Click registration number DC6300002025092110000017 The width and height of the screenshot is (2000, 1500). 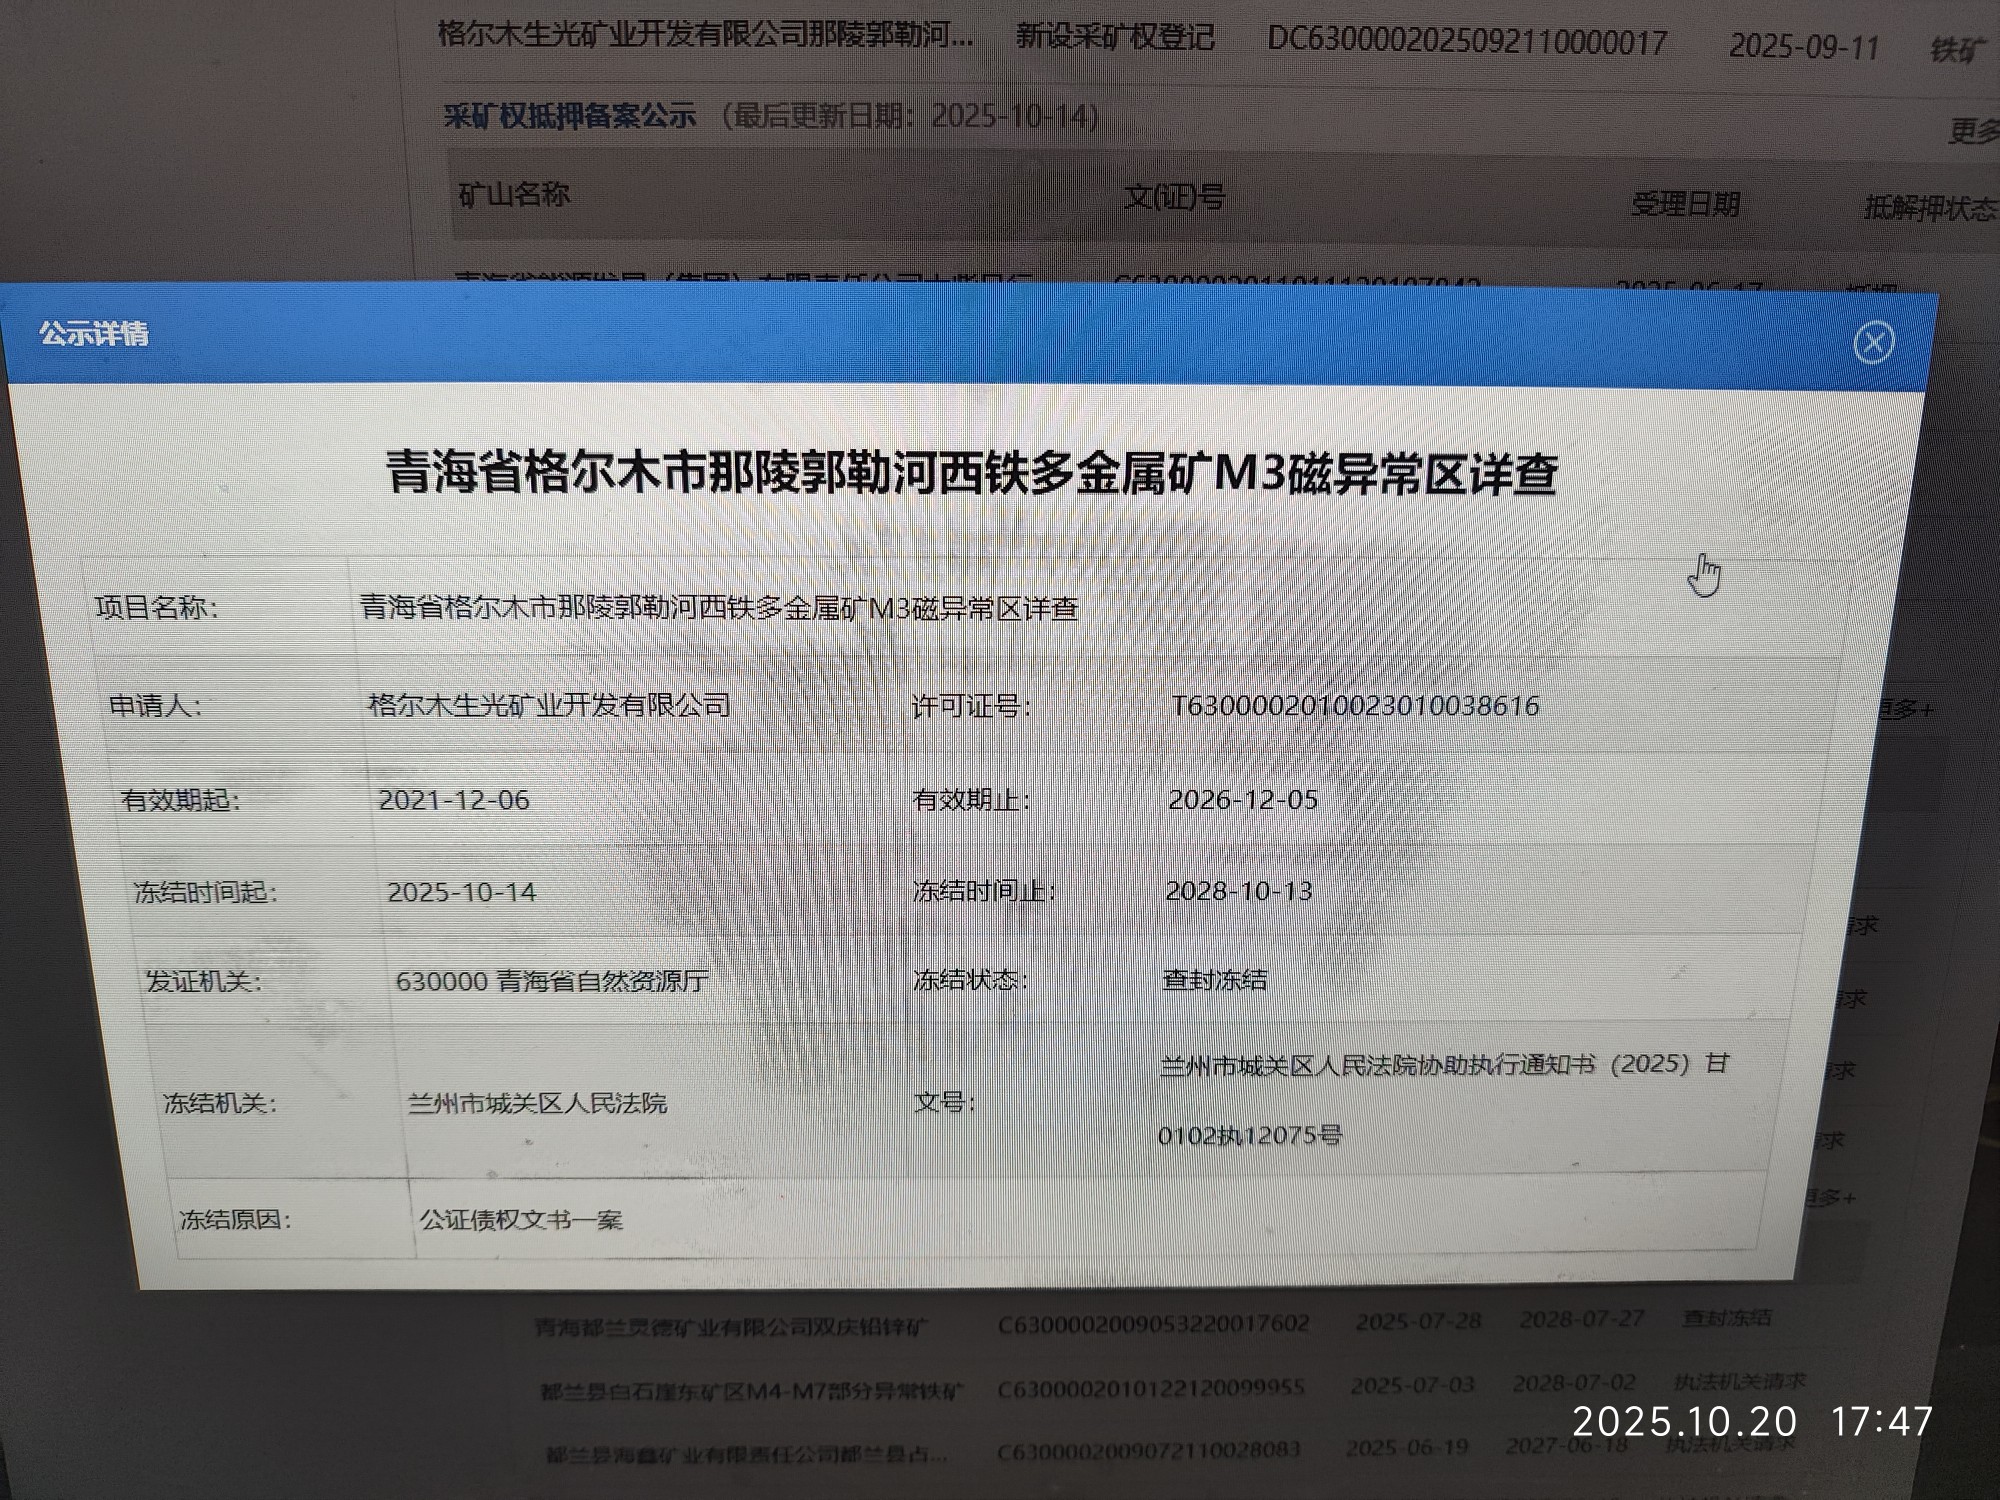click(1466, 42)
